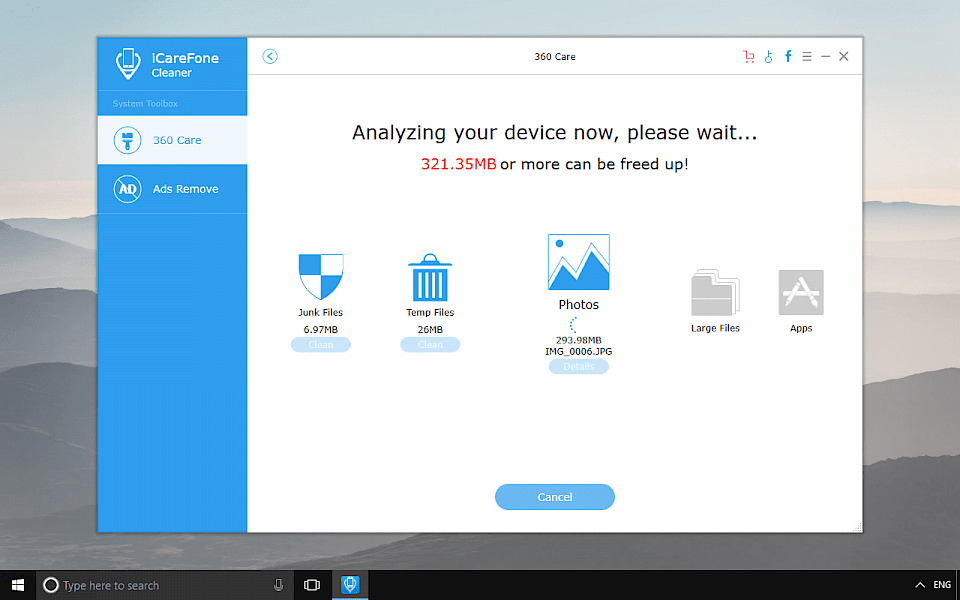
Task: Click the ENG language indicator
Action: point(942,585)
